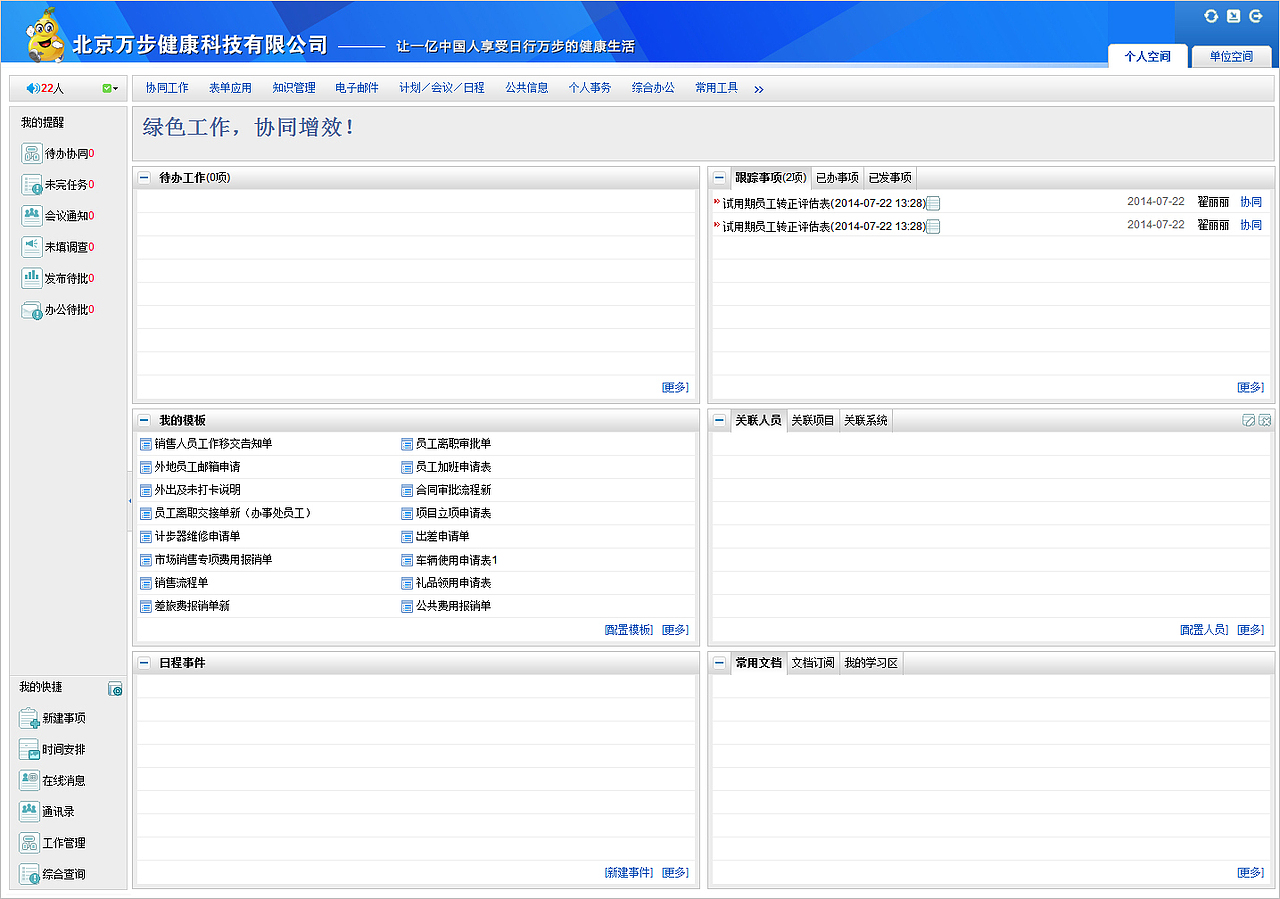Open 未完任务 reminder icon

click(x=32, y=185)
